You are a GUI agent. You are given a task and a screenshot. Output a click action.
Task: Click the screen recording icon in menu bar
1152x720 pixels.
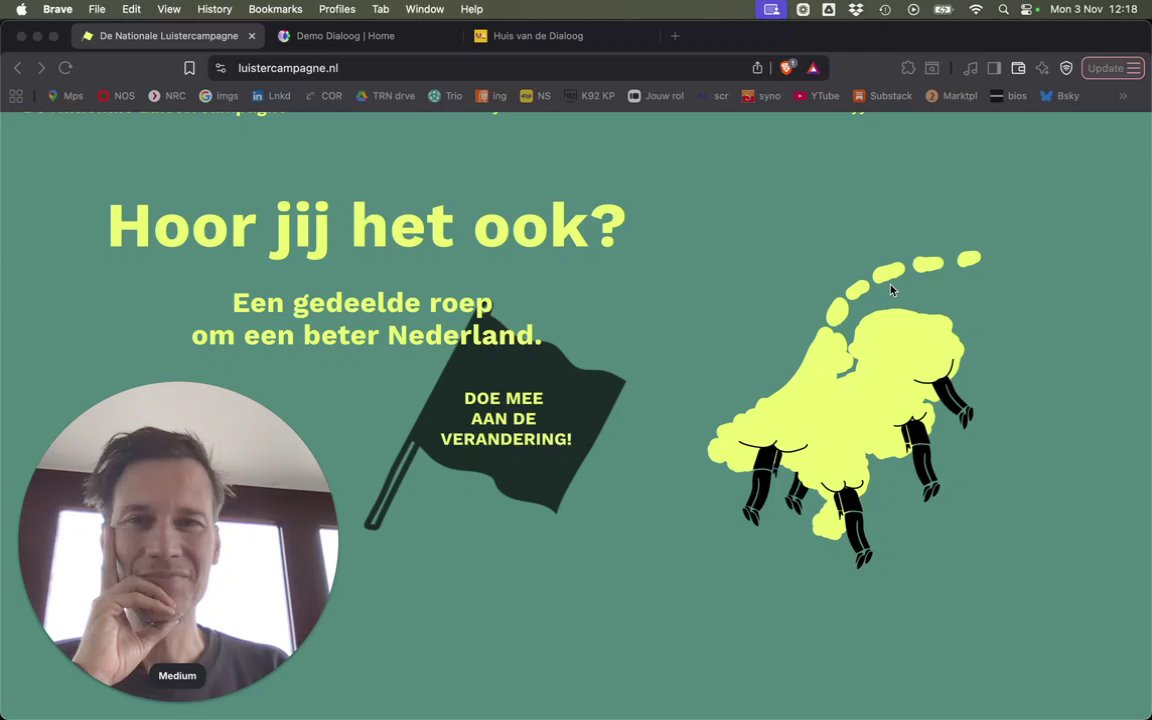(x=771, y=10)
